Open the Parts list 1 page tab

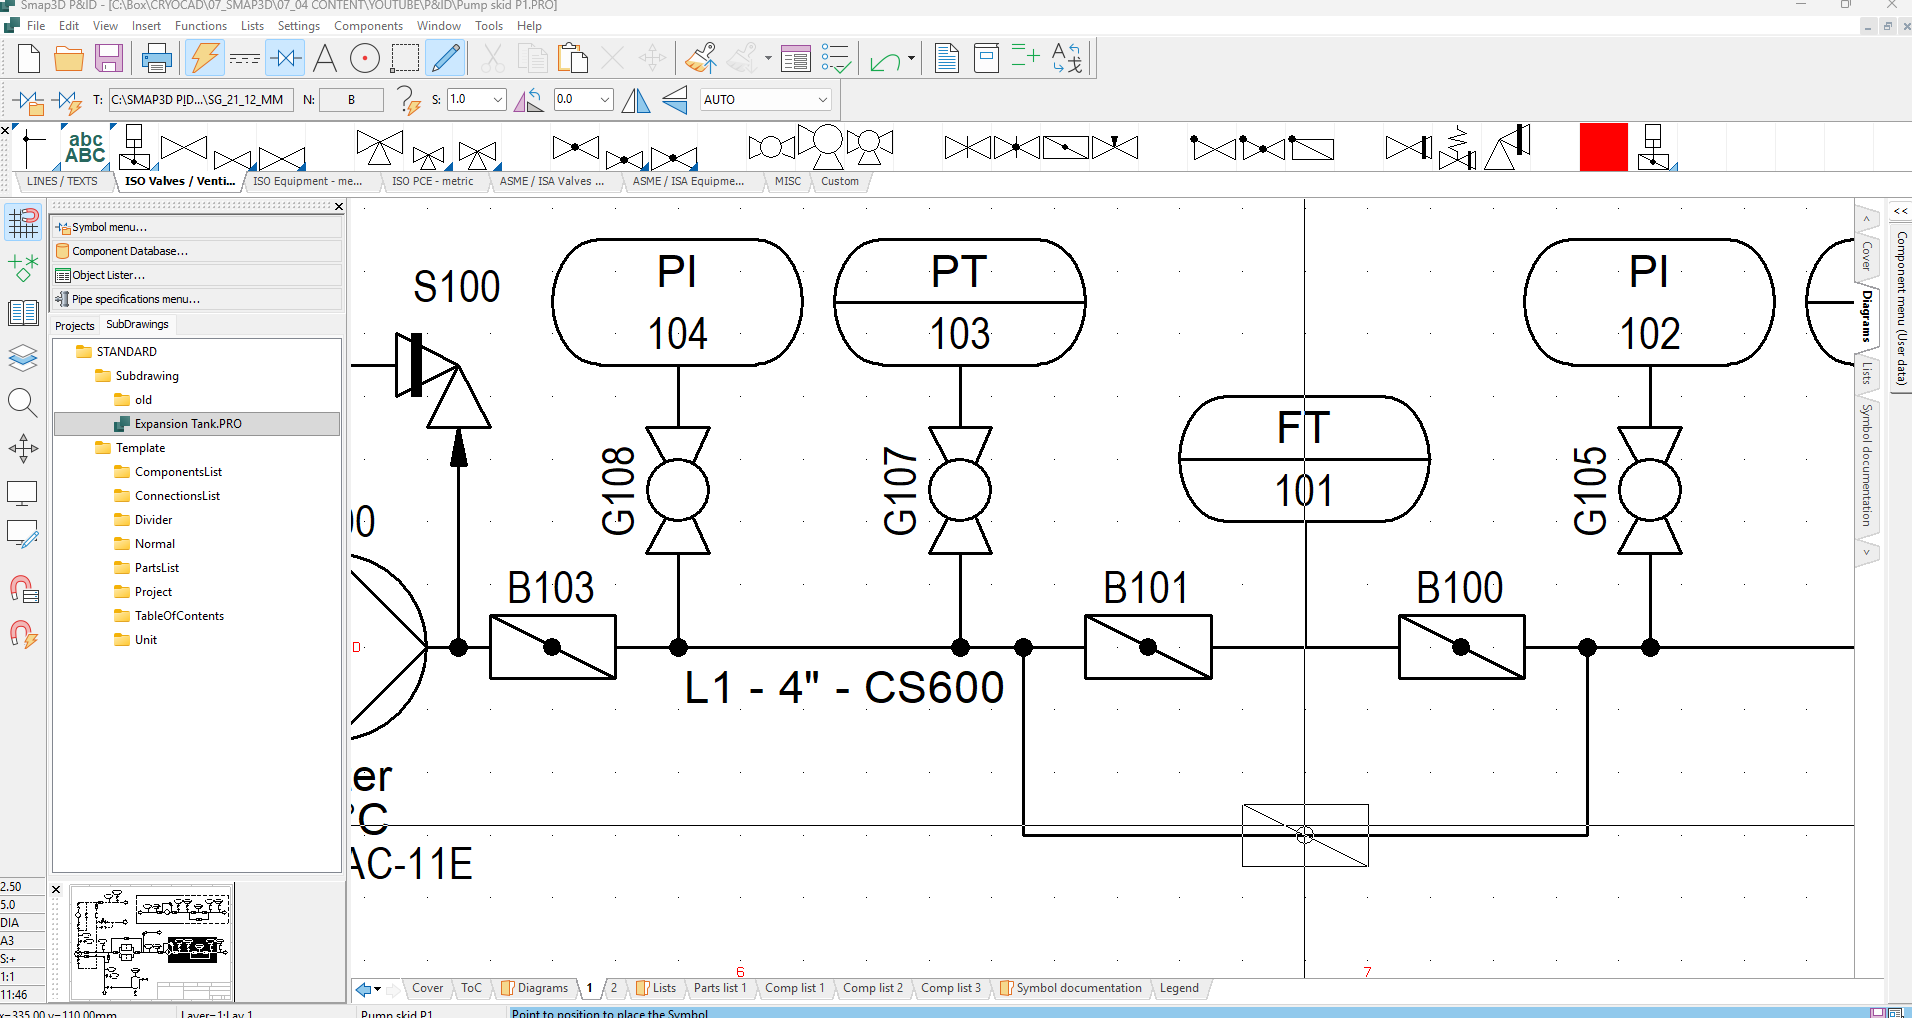[x=720, y=988]
